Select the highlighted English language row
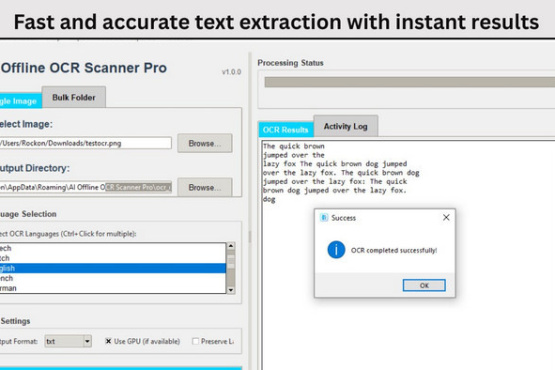Image resolution: width=555 pixels, height=370 pixels. pyautogui.click(x=113, y=268)
